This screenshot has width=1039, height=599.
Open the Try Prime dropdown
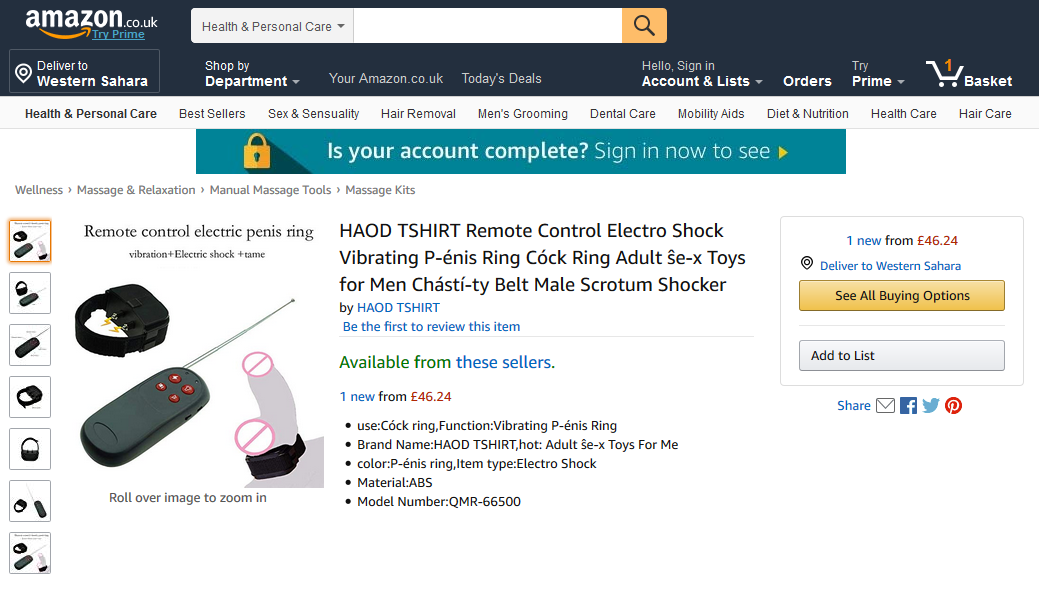pyautogui.click(x=877, y=74)
